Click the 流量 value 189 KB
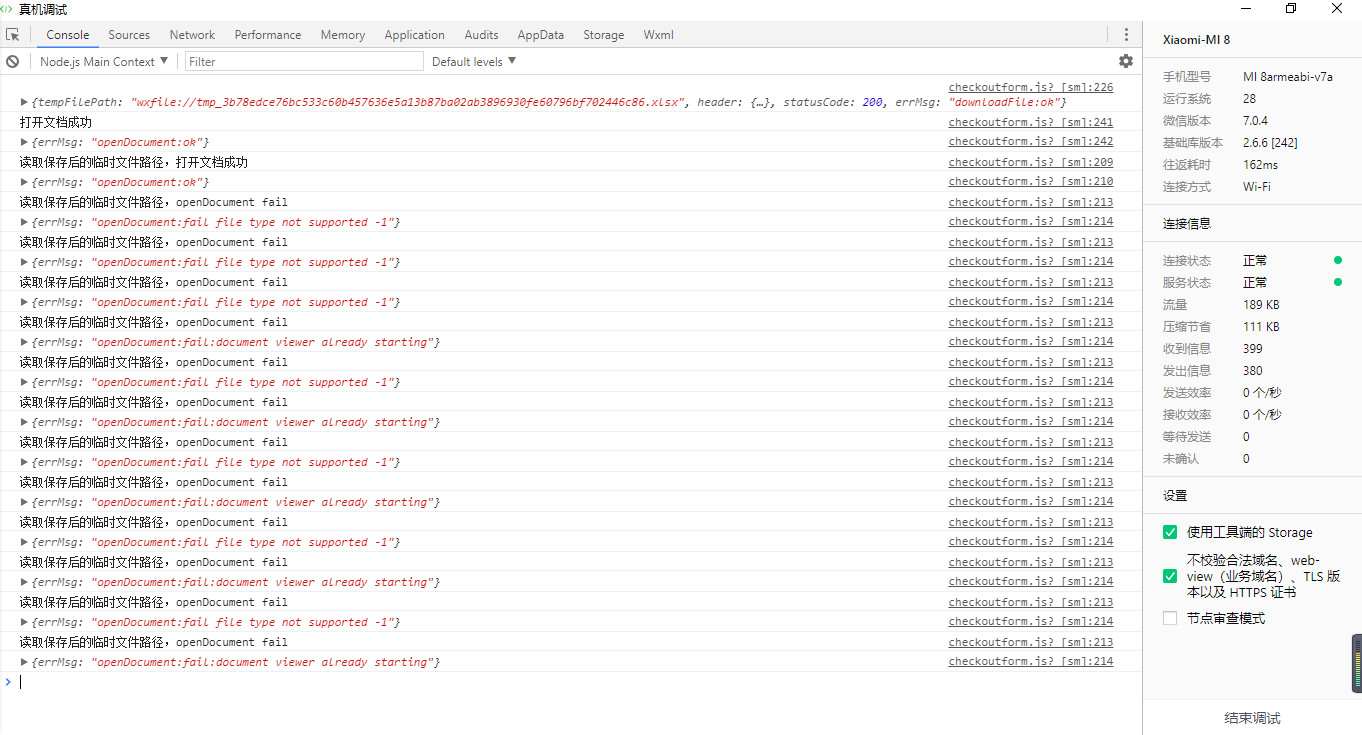Viewport: 1362px width, 735px height. coord(1261,304)
